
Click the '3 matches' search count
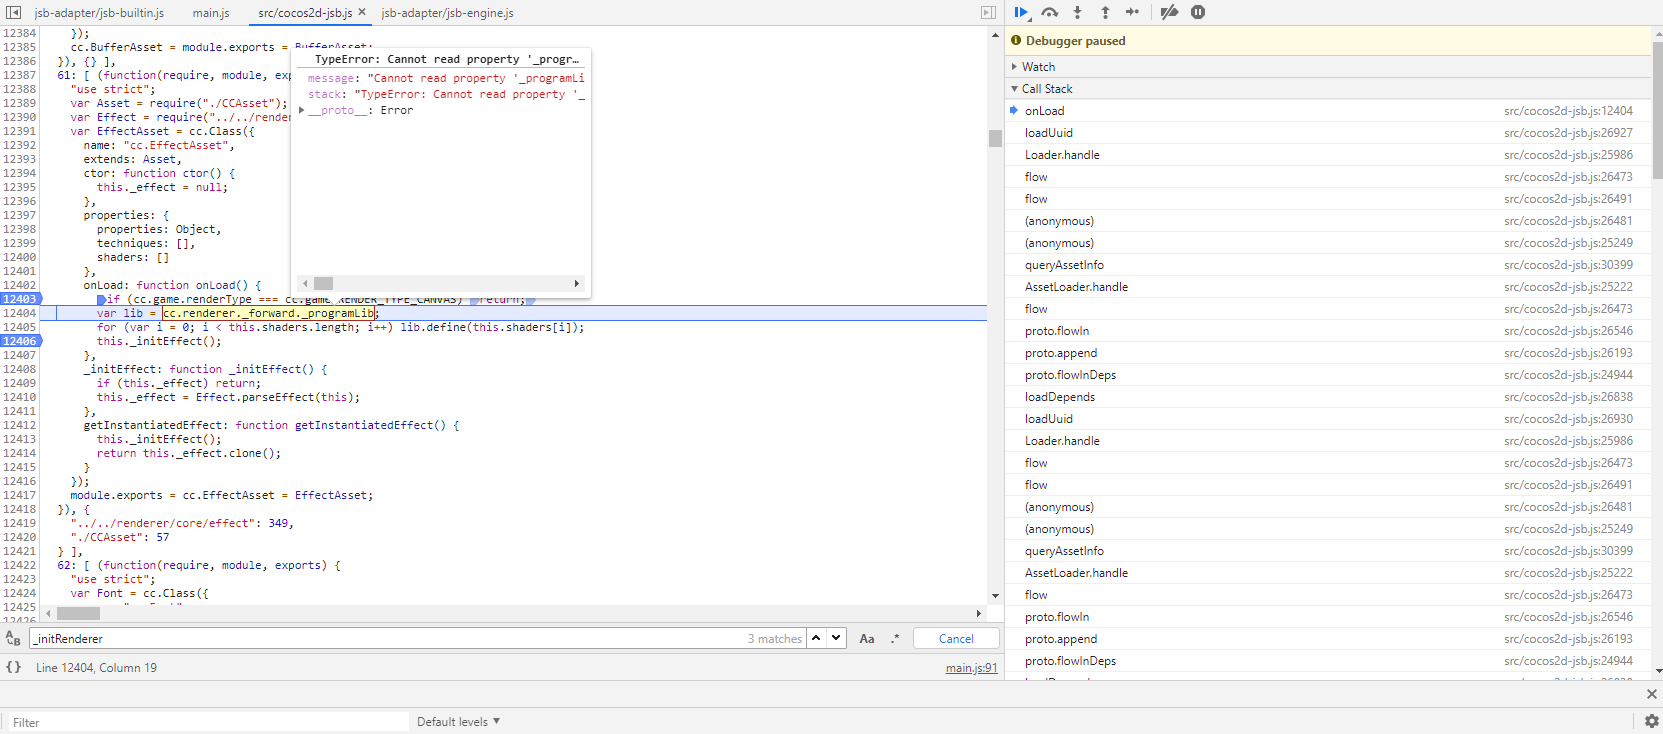click(775, 639)
